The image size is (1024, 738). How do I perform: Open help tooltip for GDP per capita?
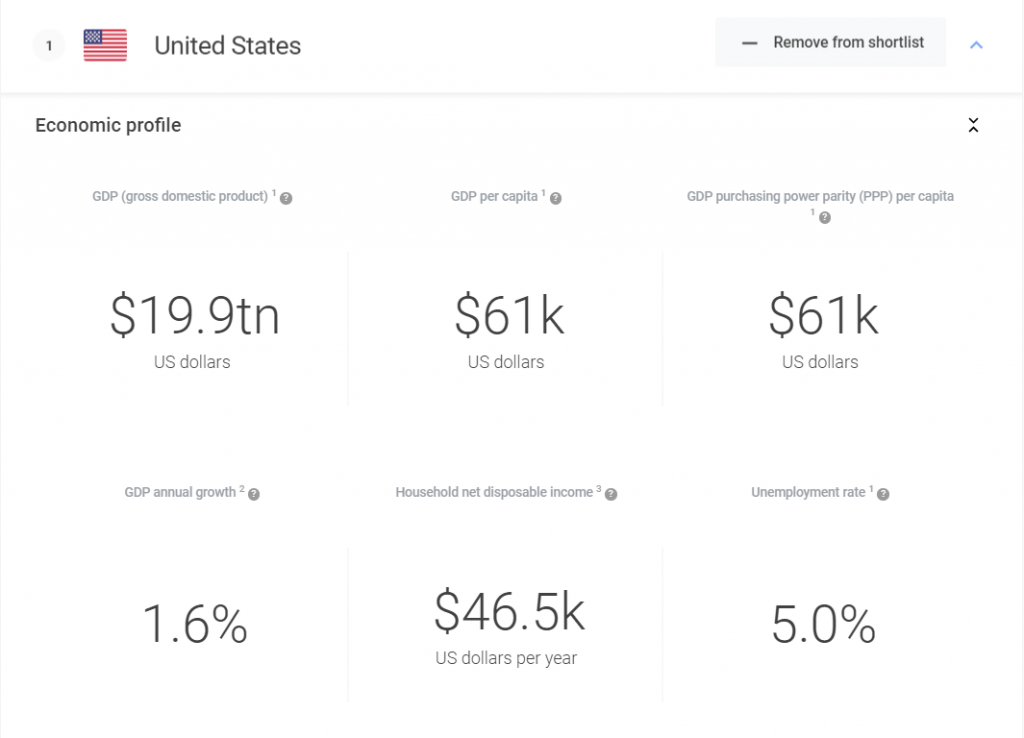[556, 199]
